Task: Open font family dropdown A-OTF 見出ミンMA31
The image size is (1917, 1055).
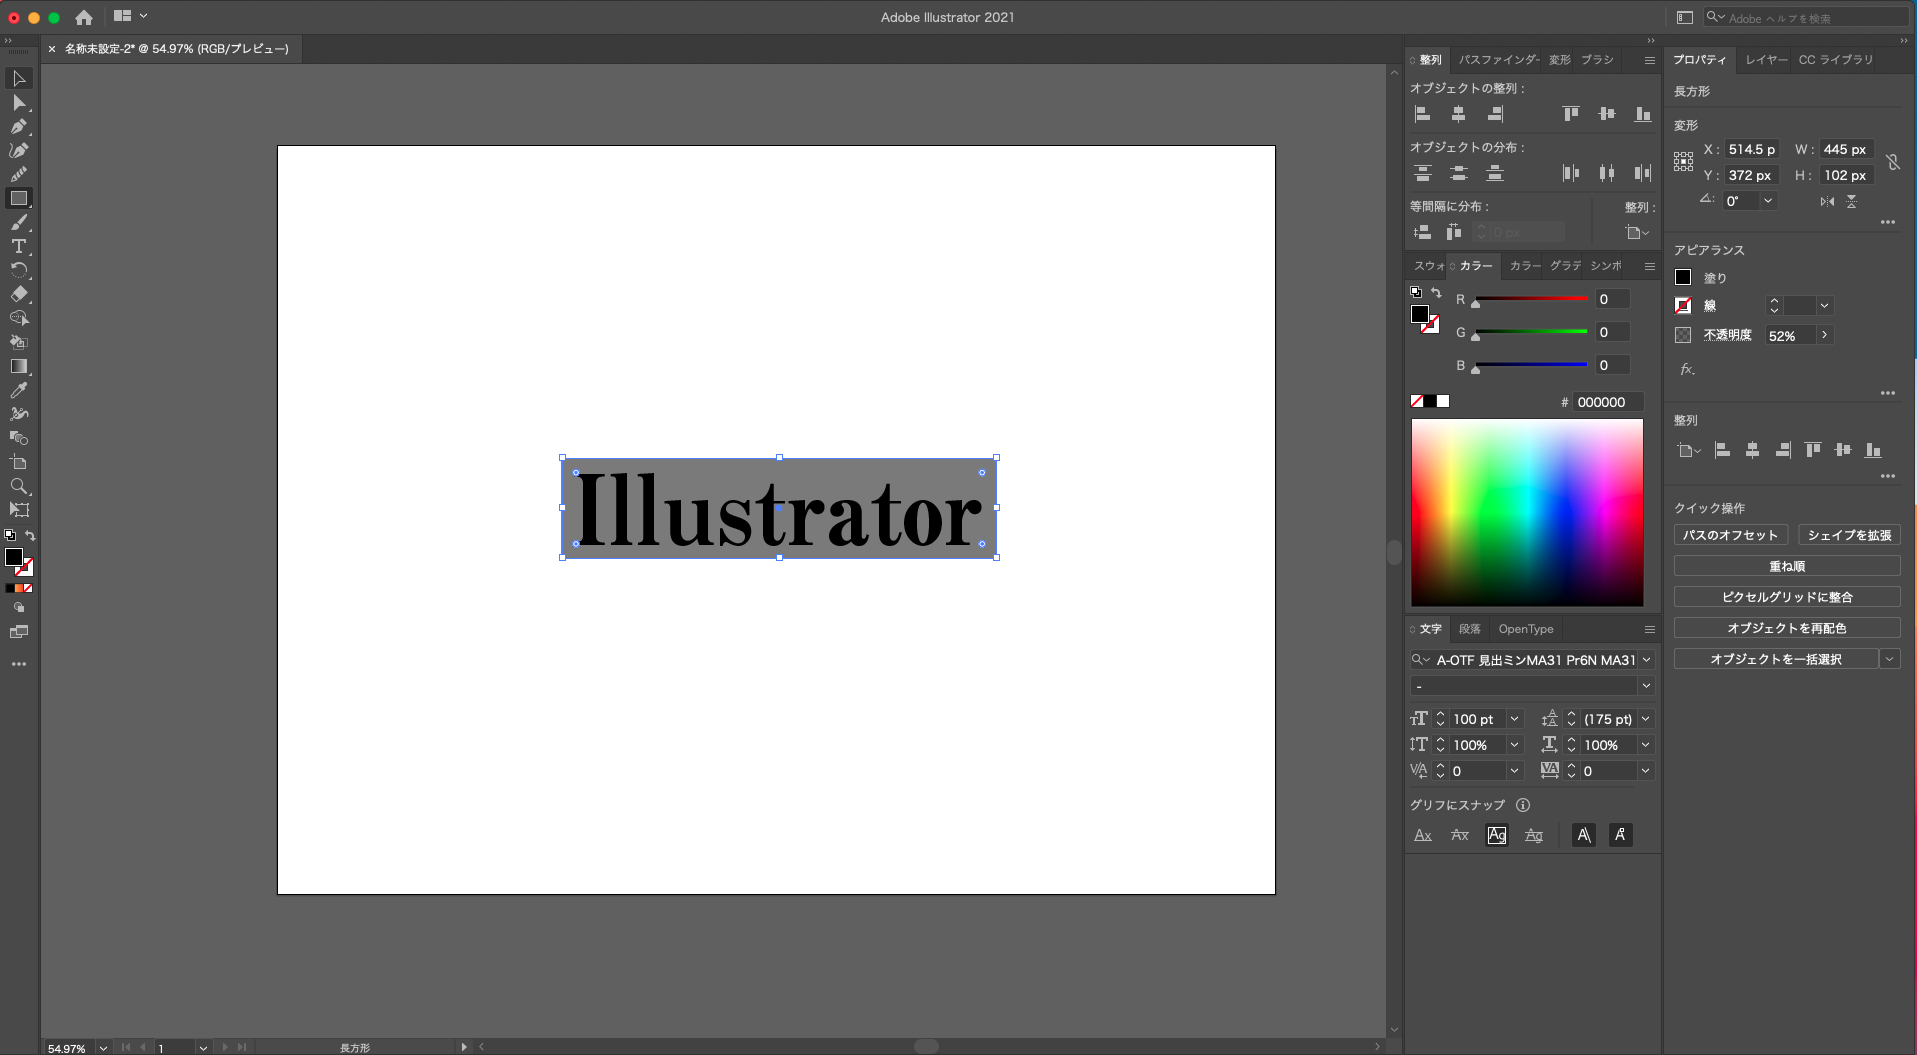Action: (x=1646, y=660)
